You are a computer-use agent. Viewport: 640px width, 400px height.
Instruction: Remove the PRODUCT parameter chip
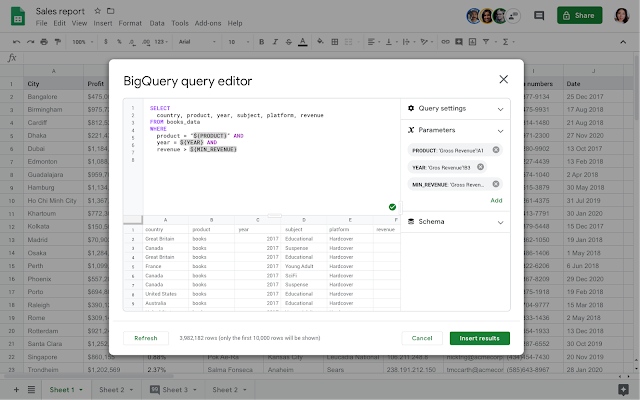point(496,149)
